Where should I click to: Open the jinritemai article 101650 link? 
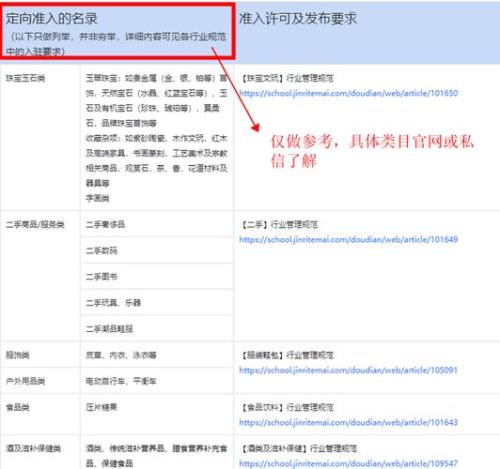tap(348, 93)
